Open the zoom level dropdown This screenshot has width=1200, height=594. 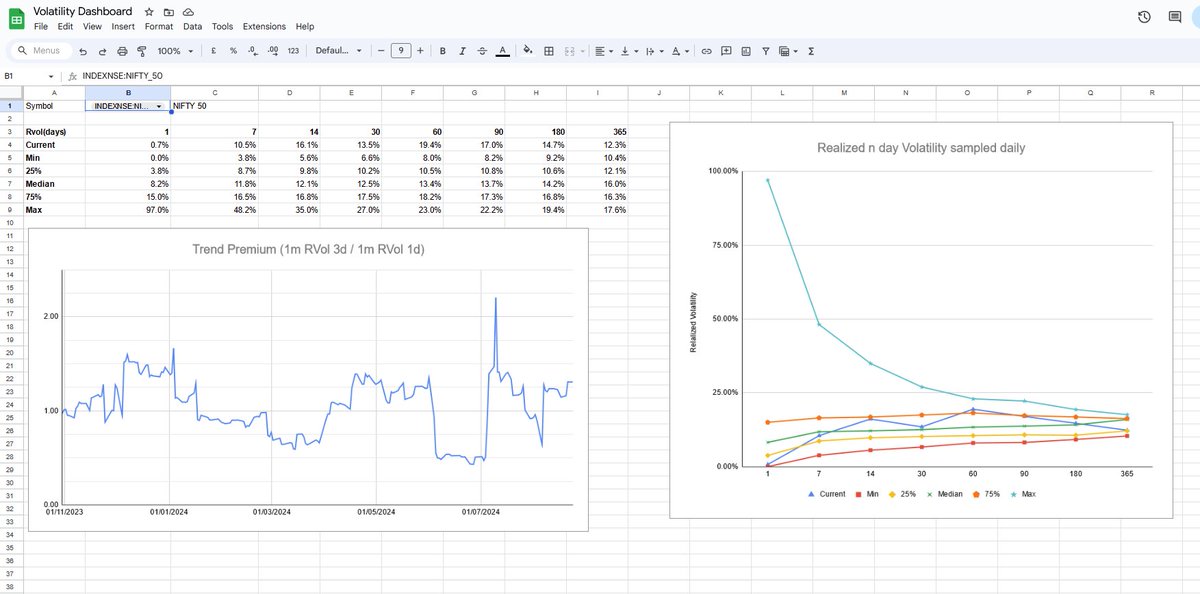click(x=174, y=51)
